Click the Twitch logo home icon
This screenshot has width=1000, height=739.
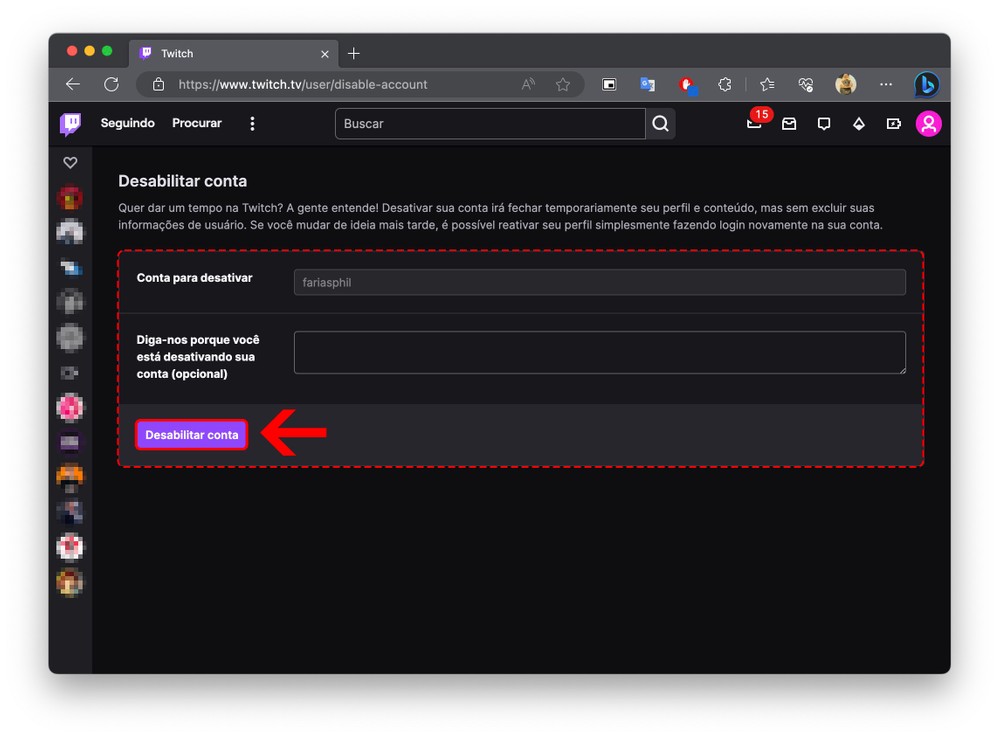point(70,124)
